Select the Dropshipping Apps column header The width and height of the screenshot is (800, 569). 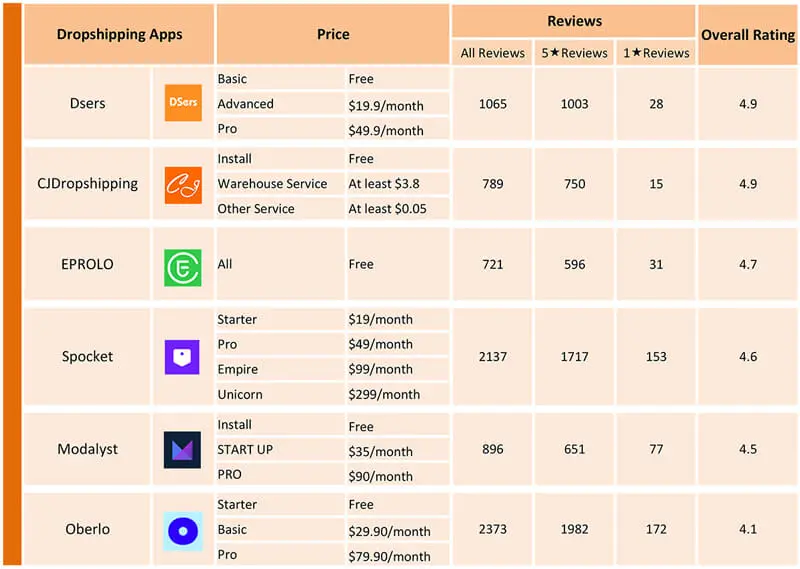[x=119, y=34]
